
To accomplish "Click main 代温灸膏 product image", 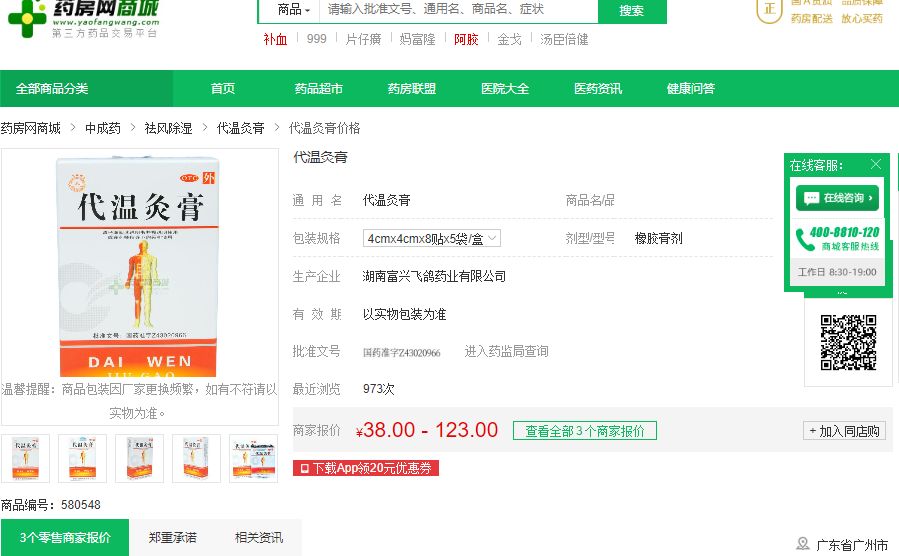I will pos(139,267).
